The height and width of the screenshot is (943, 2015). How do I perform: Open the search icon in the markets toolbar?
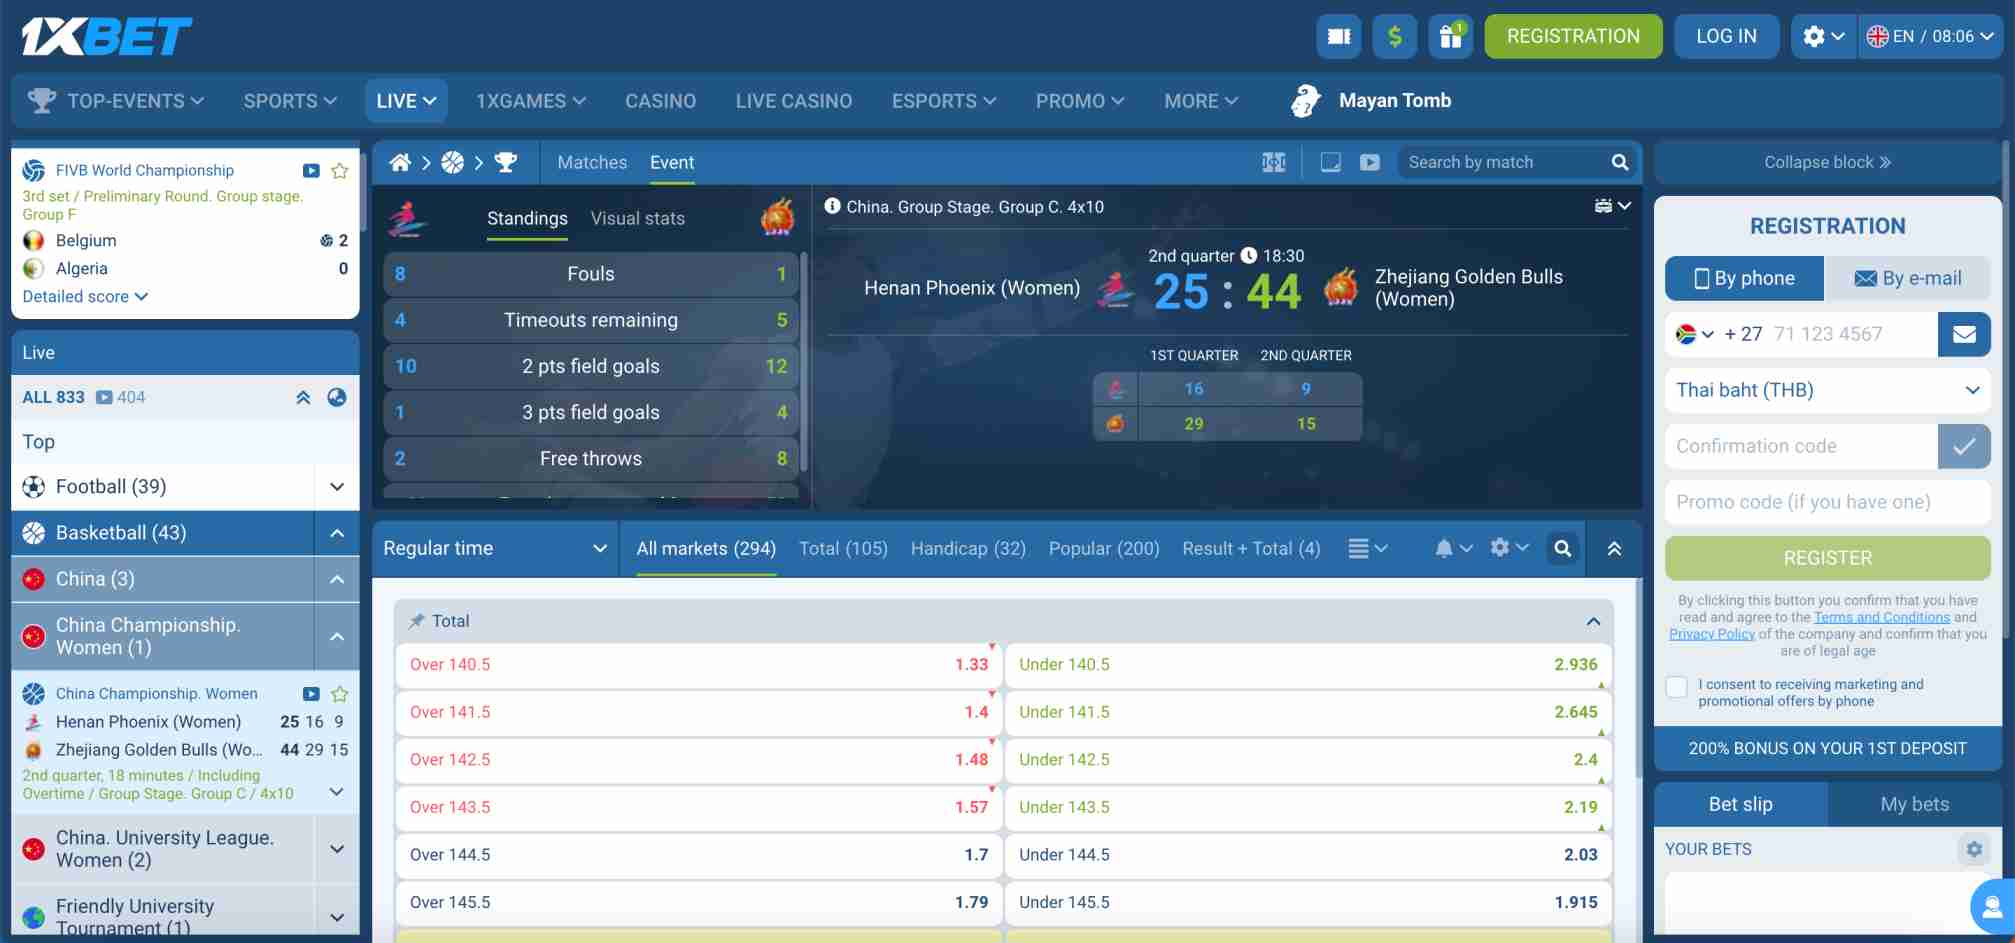pyautogui.click(x=1562, y=548)
